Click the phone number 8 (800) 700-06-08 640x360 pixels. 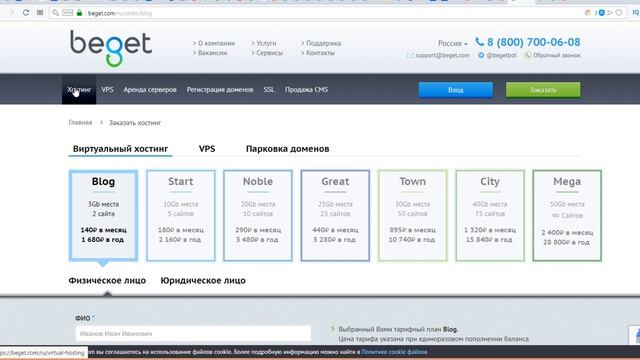[x=533, y=42]
